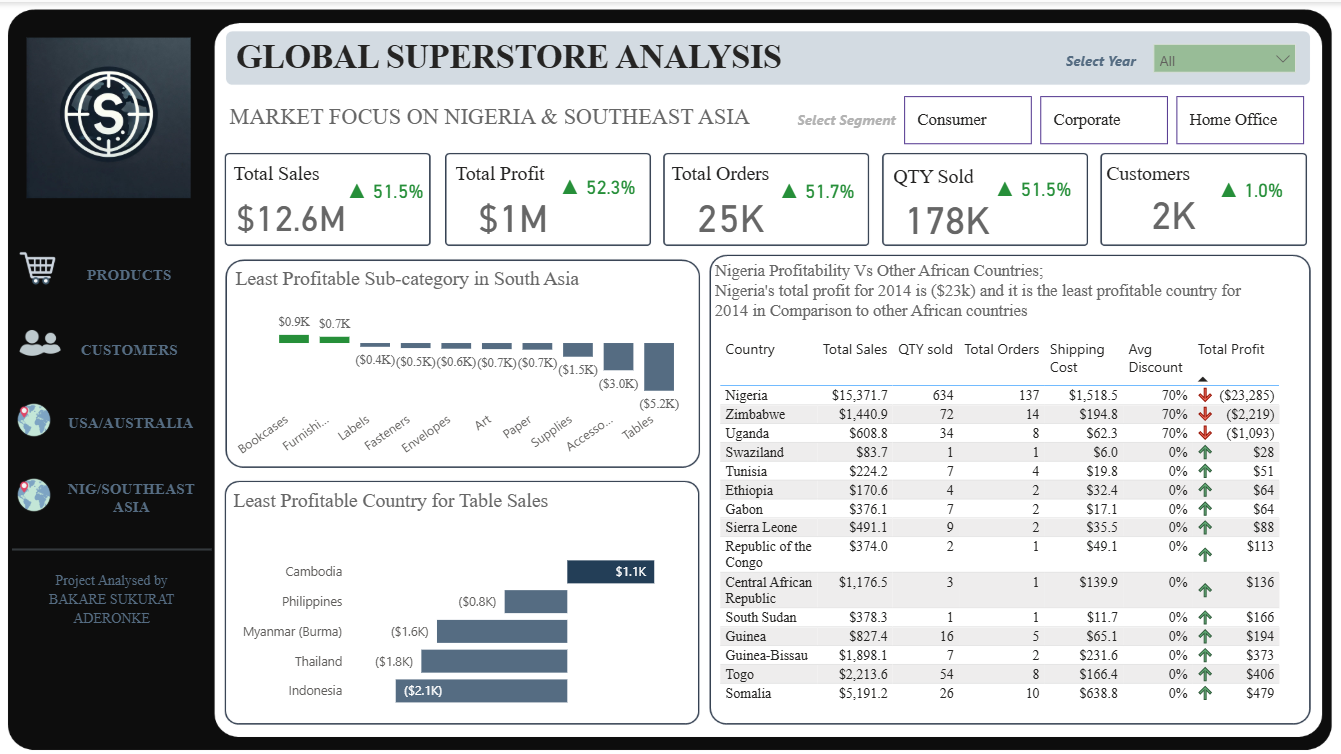This screenshot has height=754, width=1341.
Task: Click the green up arrow in Sierra Leone row
Action: coord(1205,528)
